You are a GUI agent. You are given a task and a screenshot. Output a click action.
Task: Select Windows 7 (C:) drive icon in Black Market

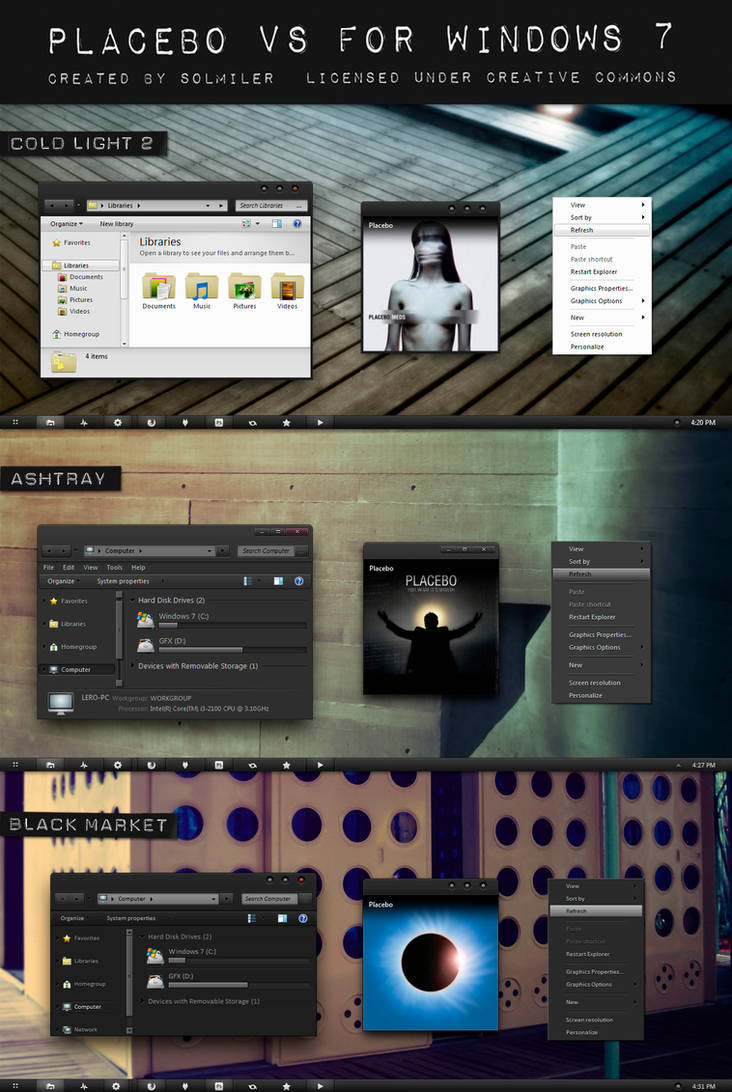pyautogui.click(x=155, y=956)
